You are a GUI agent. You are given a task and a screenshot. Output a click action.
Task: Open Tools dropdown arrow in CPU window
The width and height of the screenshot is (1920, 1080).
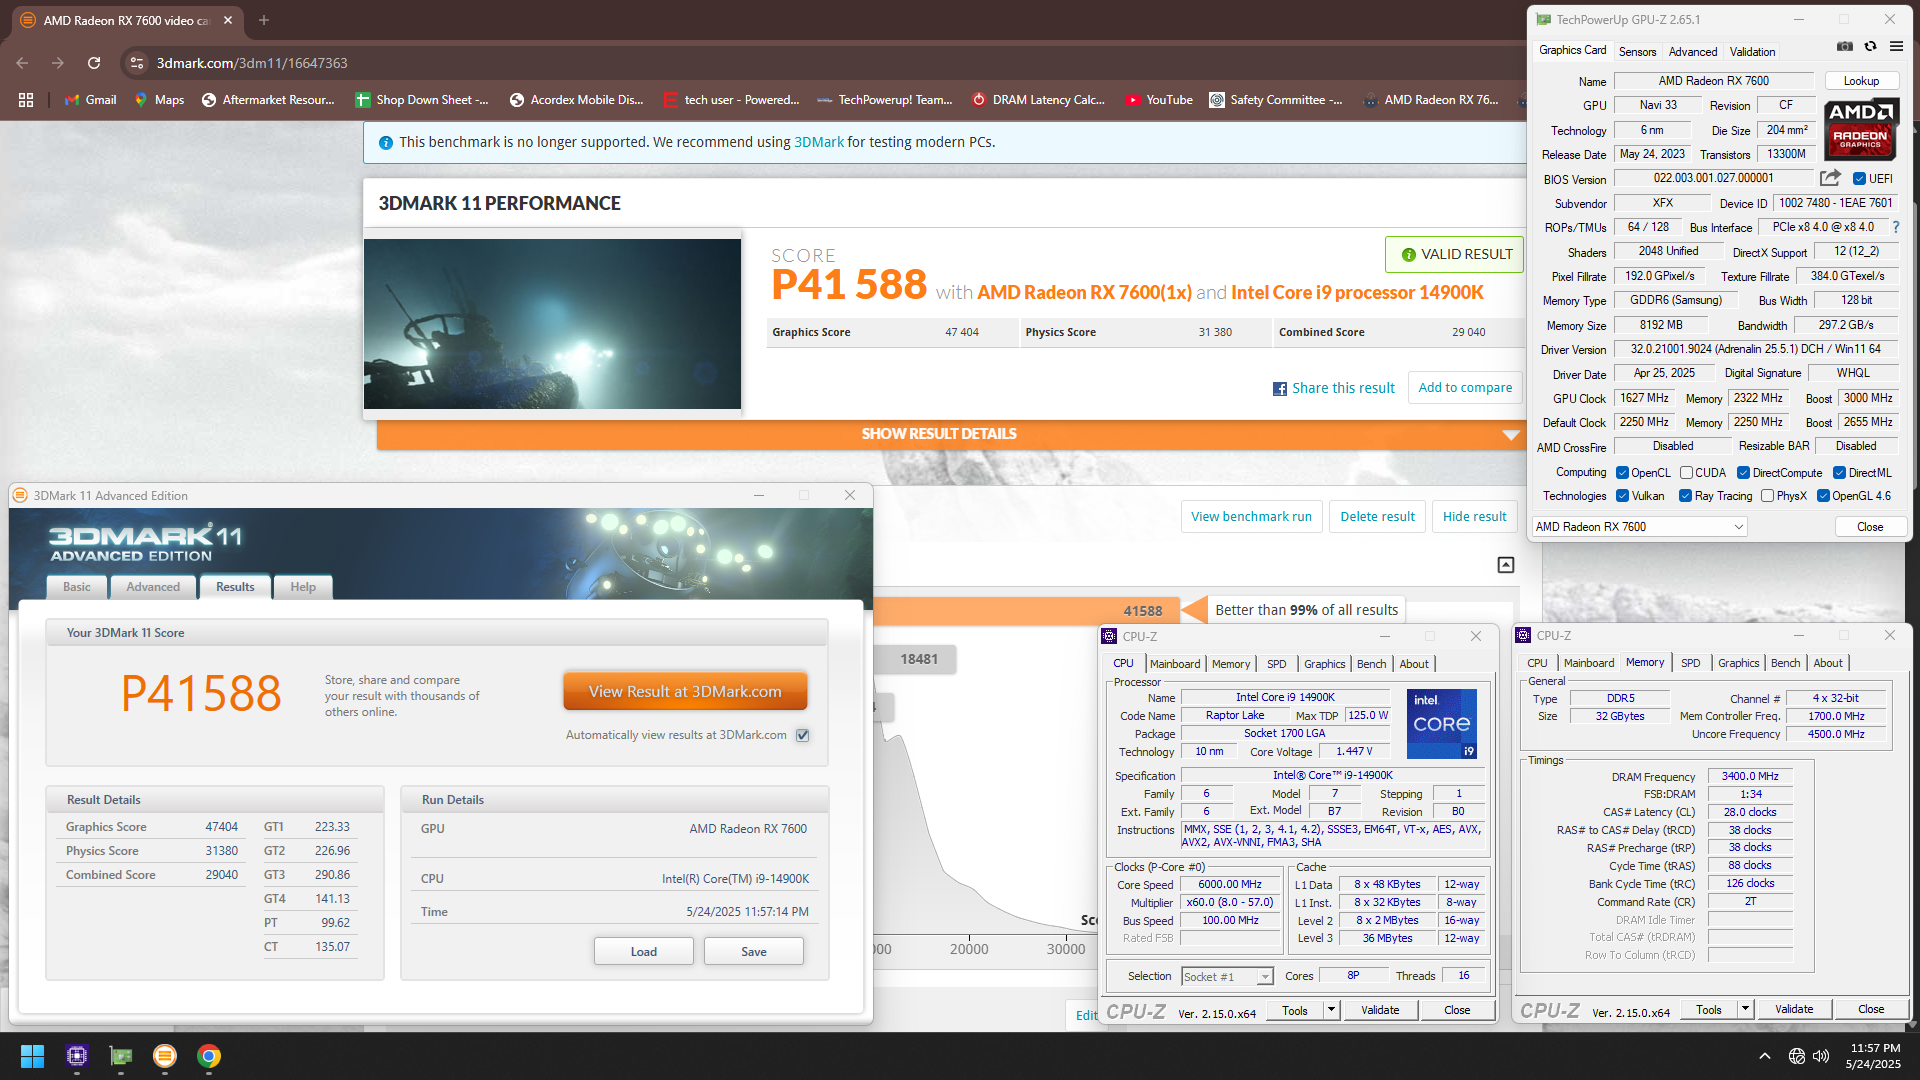1331,1010
